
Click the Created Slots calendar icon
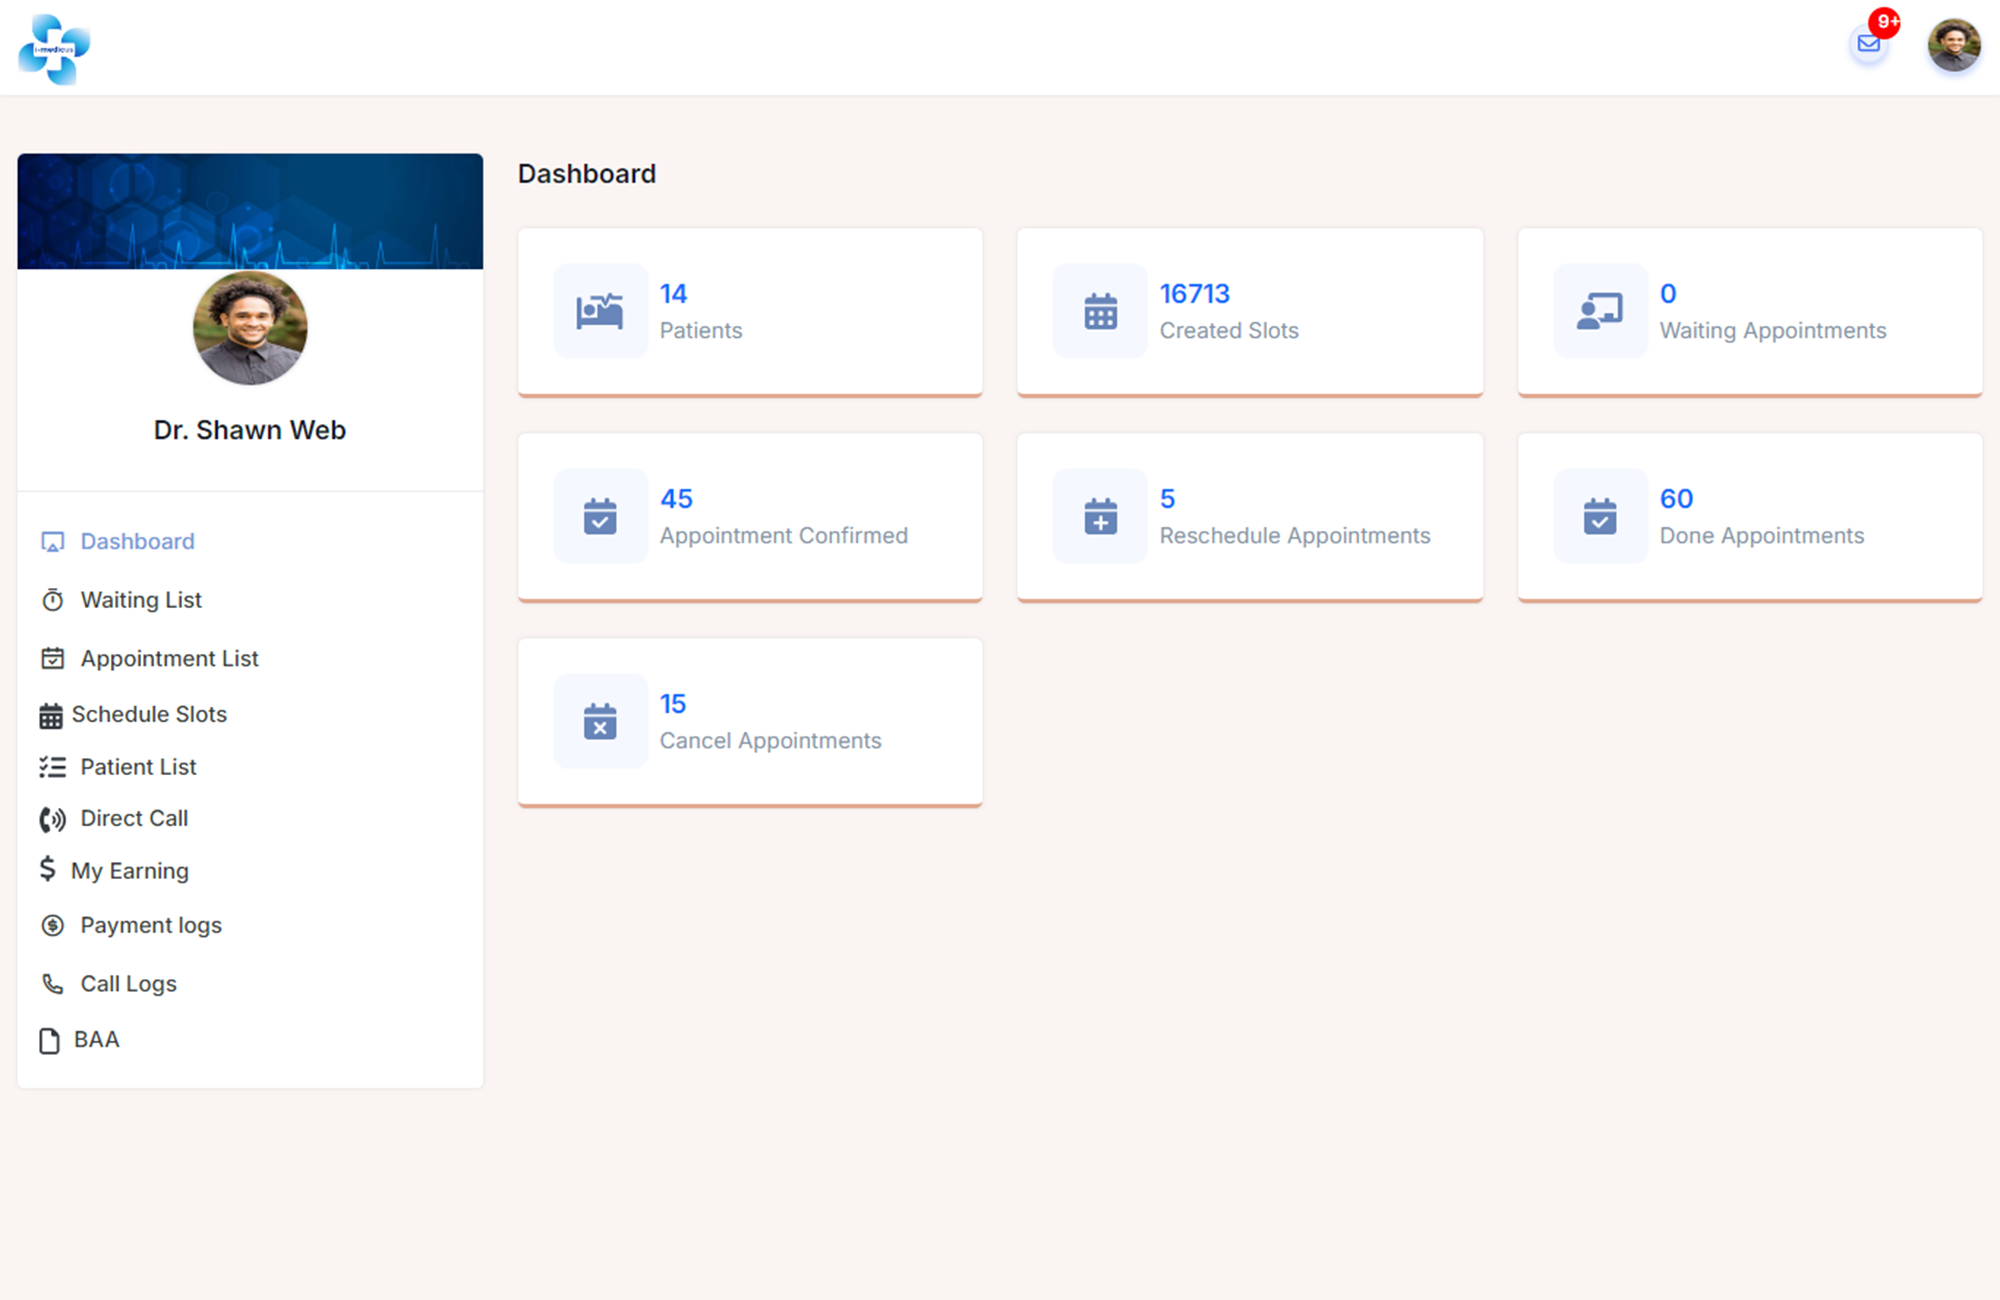click(1100, 311)
